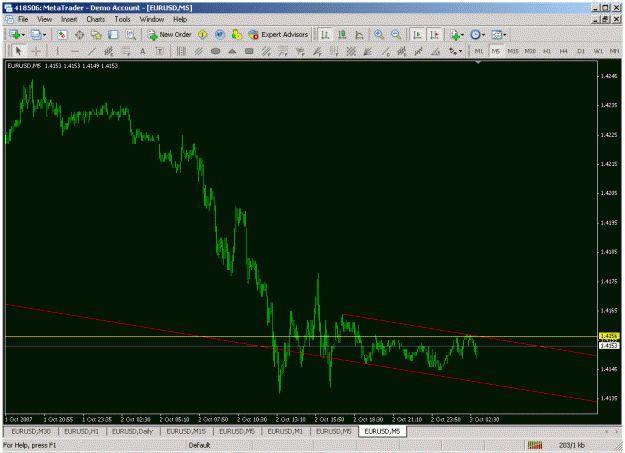Toggle the Terminal window icon
The image size is (625, 453).
click(113, 35)
